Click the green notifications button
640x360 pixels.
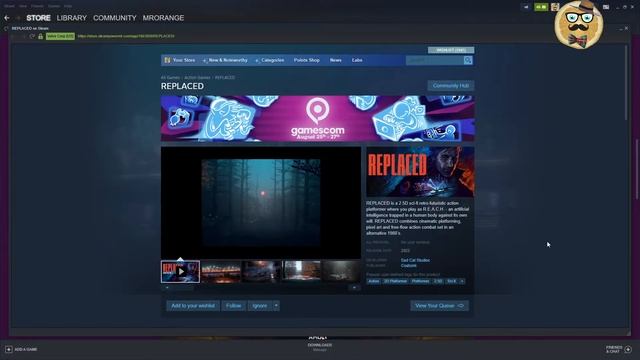(541, 7)
